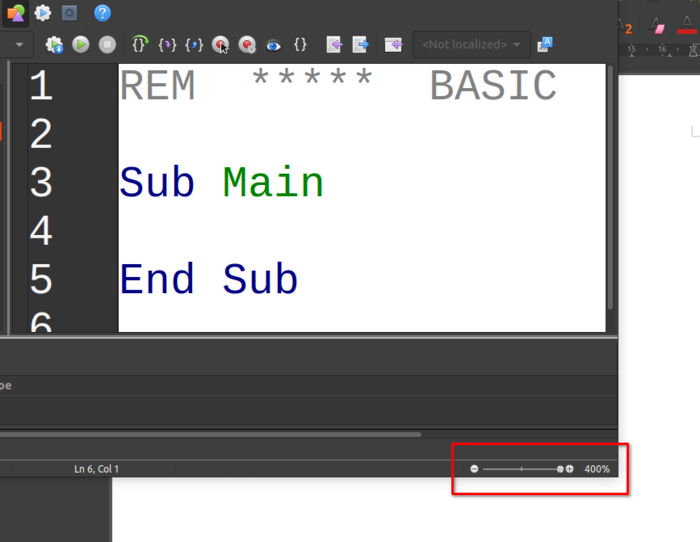700x542 pixels.
Task: Click the Insert BASIC Source icon
Action: coord(334,45)
